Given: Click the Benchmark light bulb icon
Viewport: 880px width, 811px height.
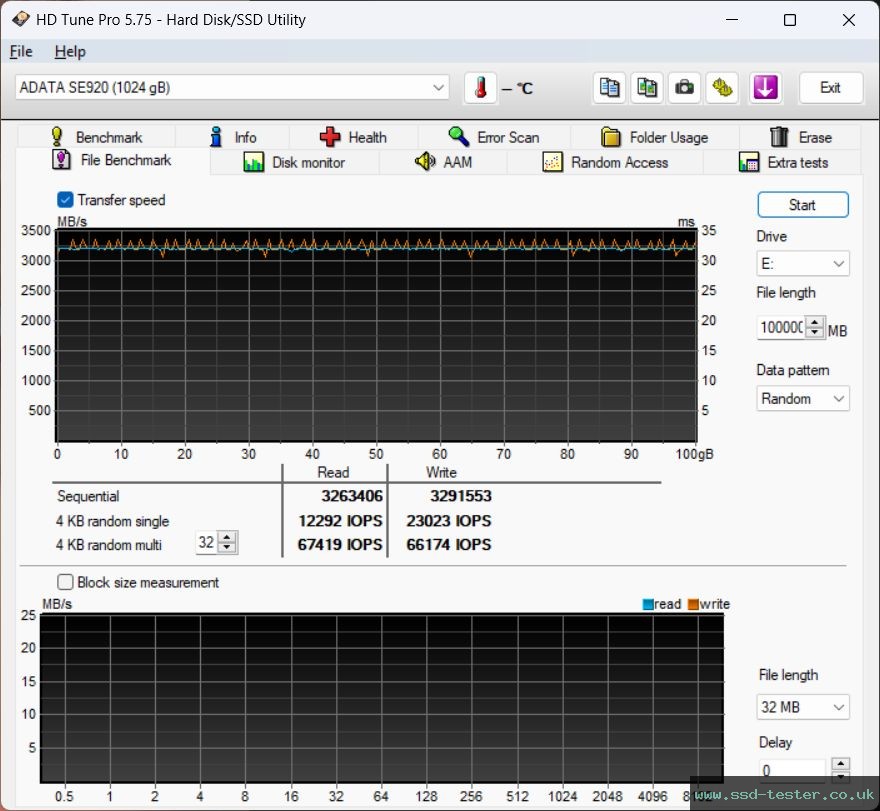Looking at the screenshot, I should [x=57, y=136].
